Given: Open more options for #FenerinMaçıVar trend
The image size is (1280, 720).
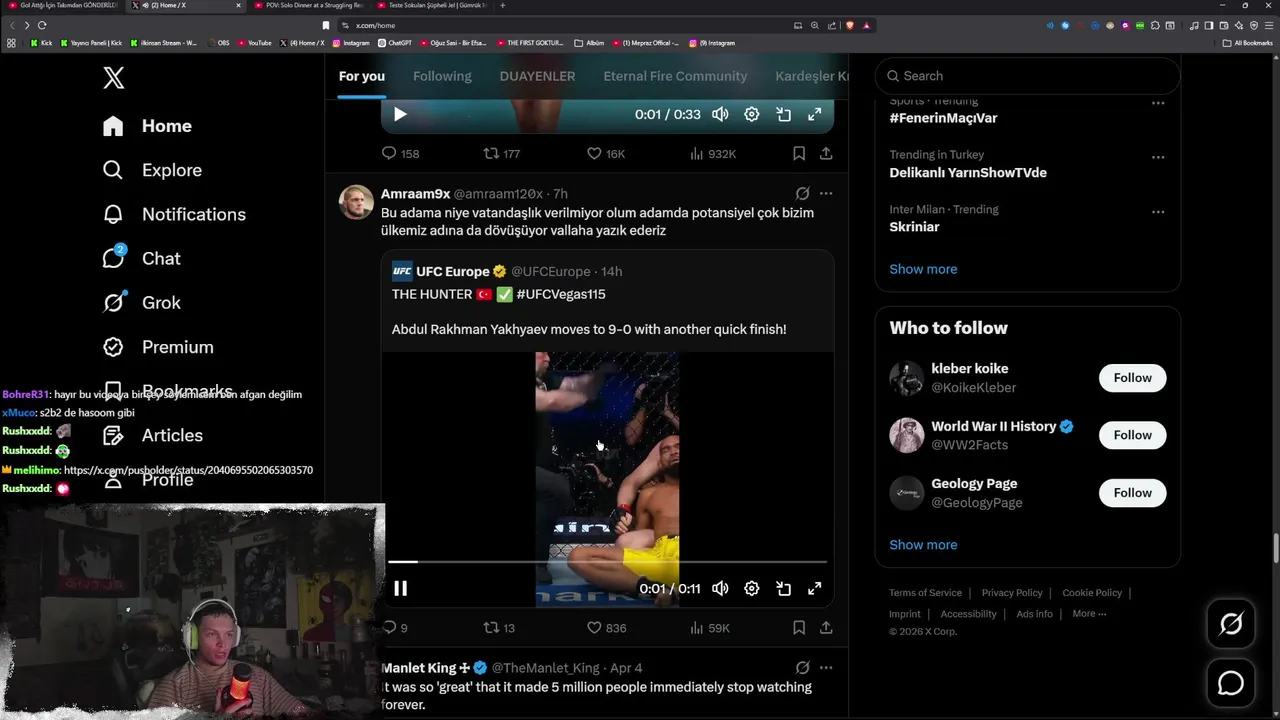Looking at the screenshot, I should [1158, 103].
